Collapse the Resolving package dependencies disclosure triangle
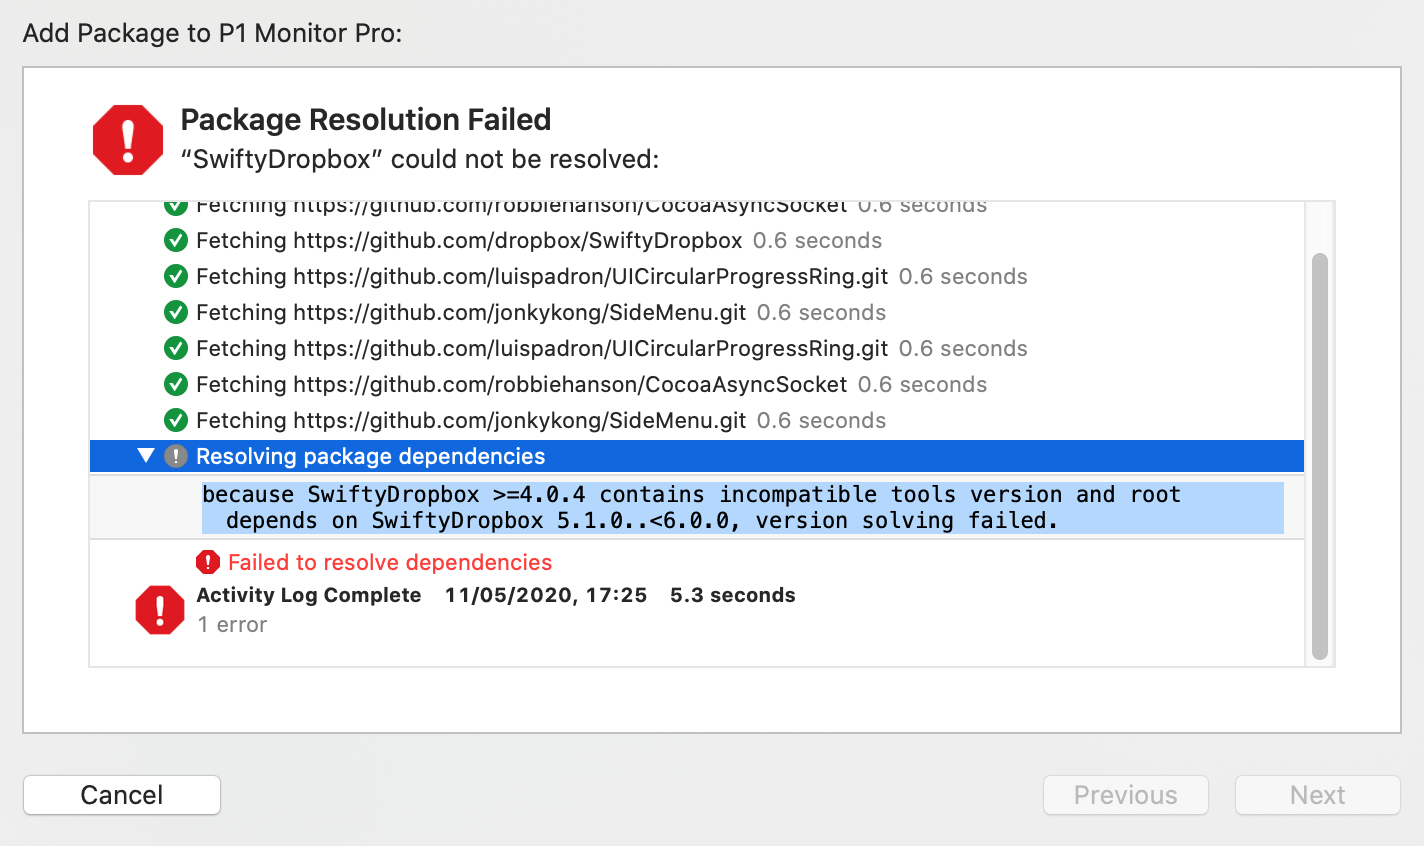Image resolution: width=1424 pixels, height=846 pixels. 146,456
